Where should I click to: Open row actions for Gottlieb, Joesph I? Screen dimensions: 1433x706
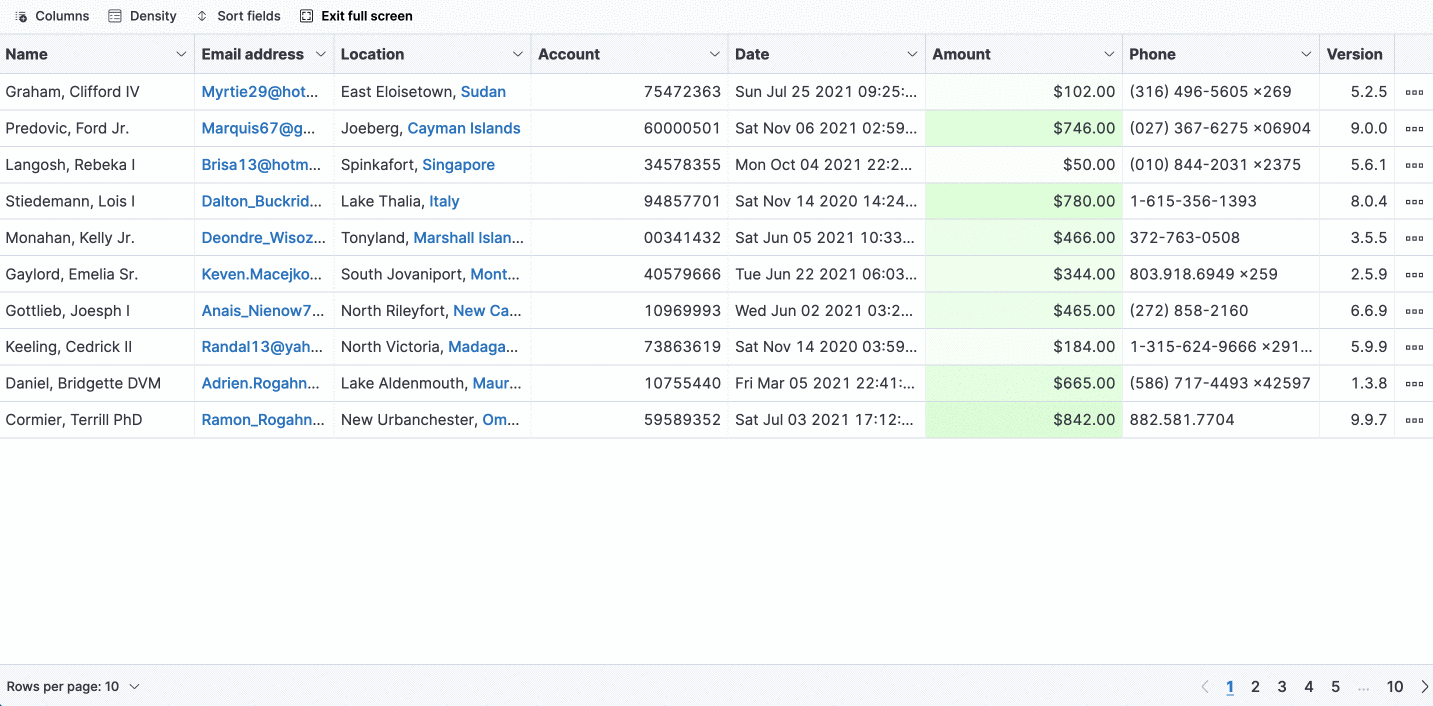point(1414,311)
